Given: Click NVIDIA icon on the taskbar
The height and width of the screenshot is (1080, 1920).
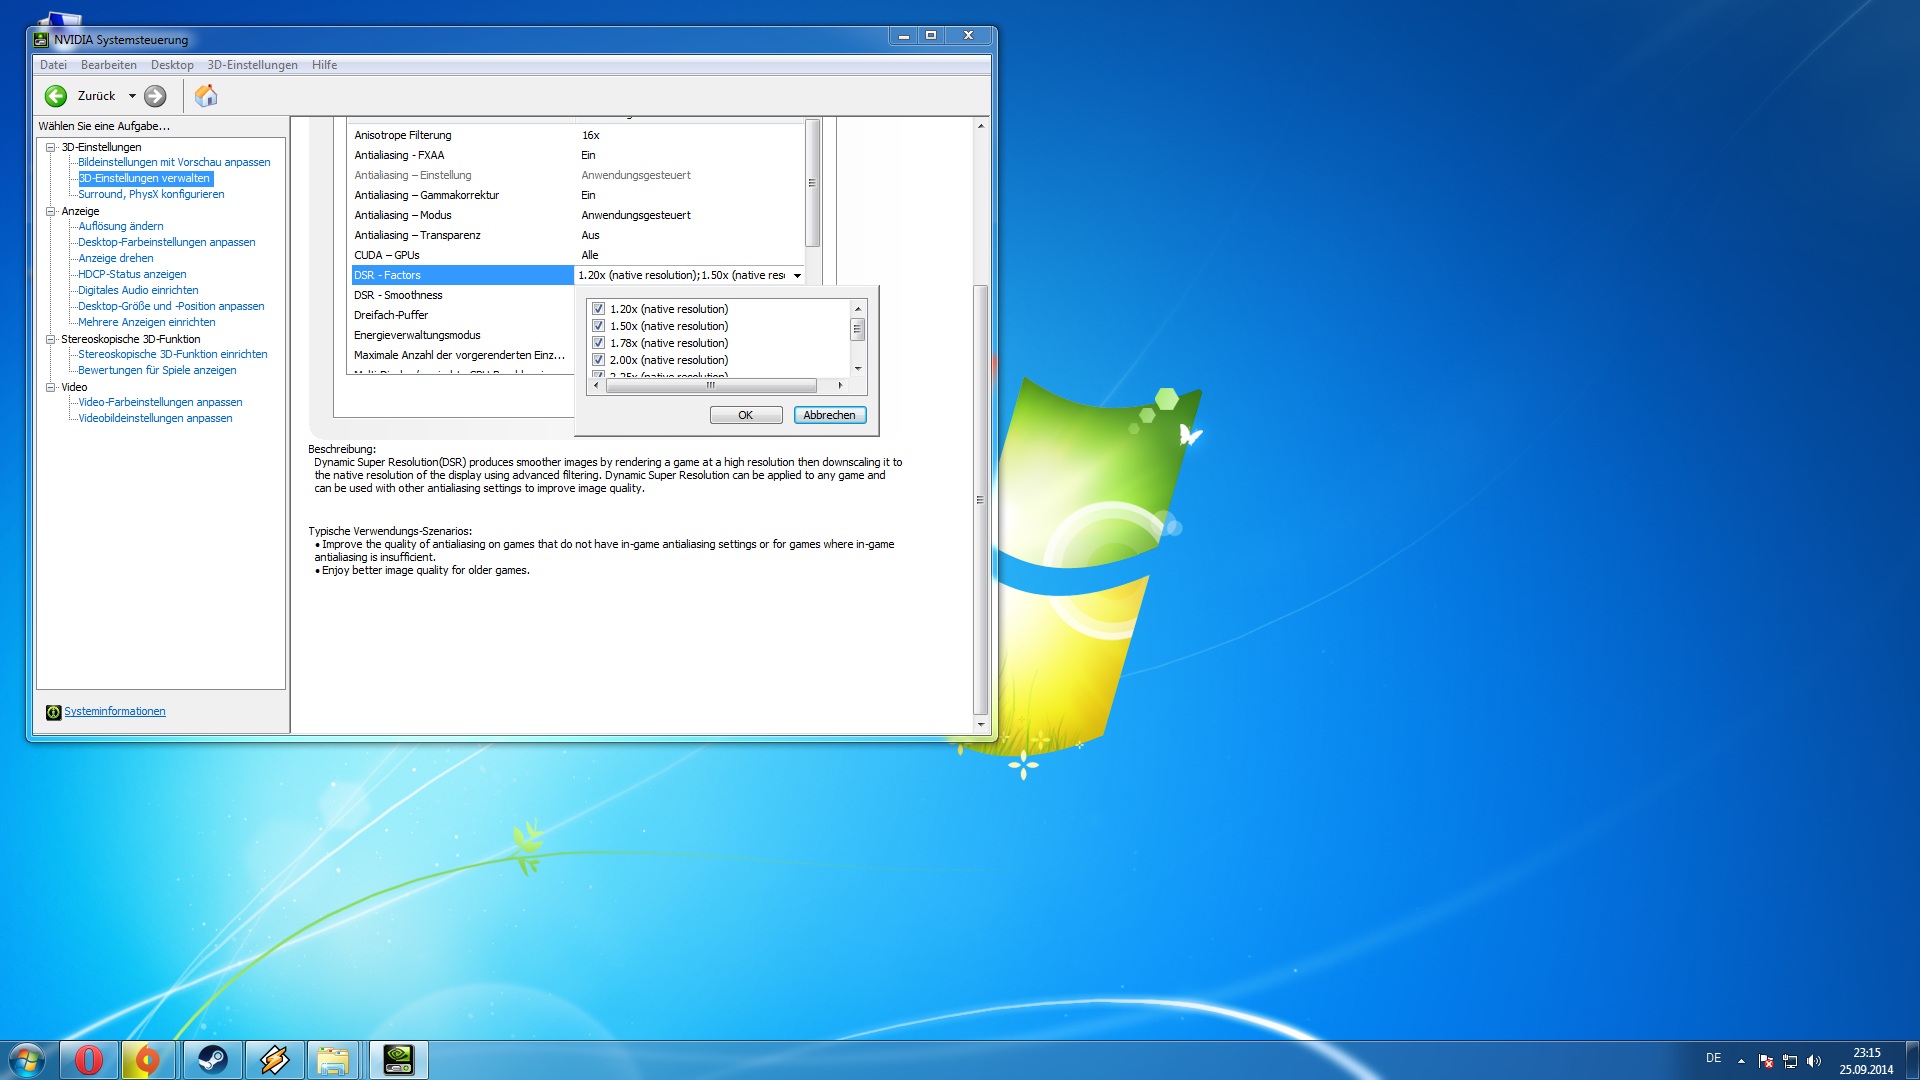Looking at the screenshot, I should (x=398, y=1059).
